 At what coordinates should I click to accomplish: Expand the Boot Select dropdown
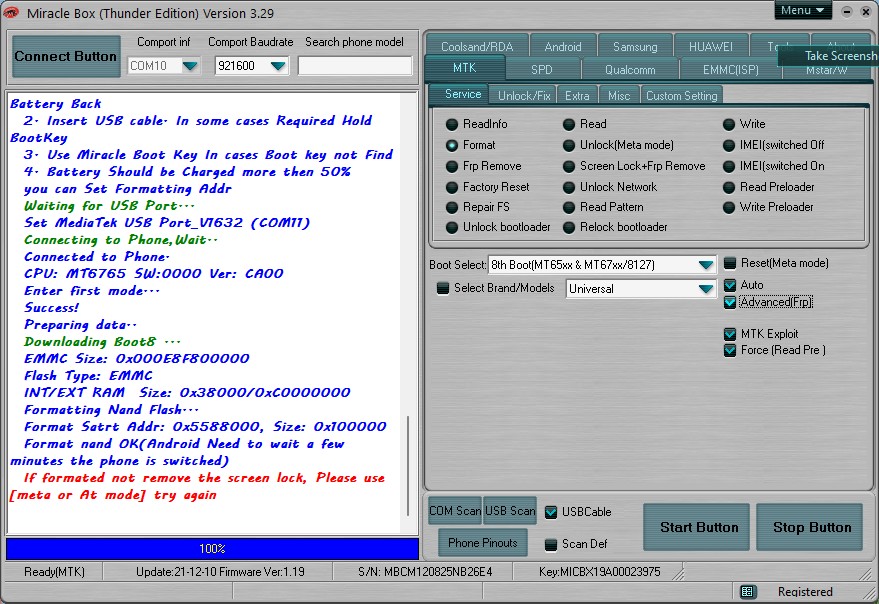706,265
